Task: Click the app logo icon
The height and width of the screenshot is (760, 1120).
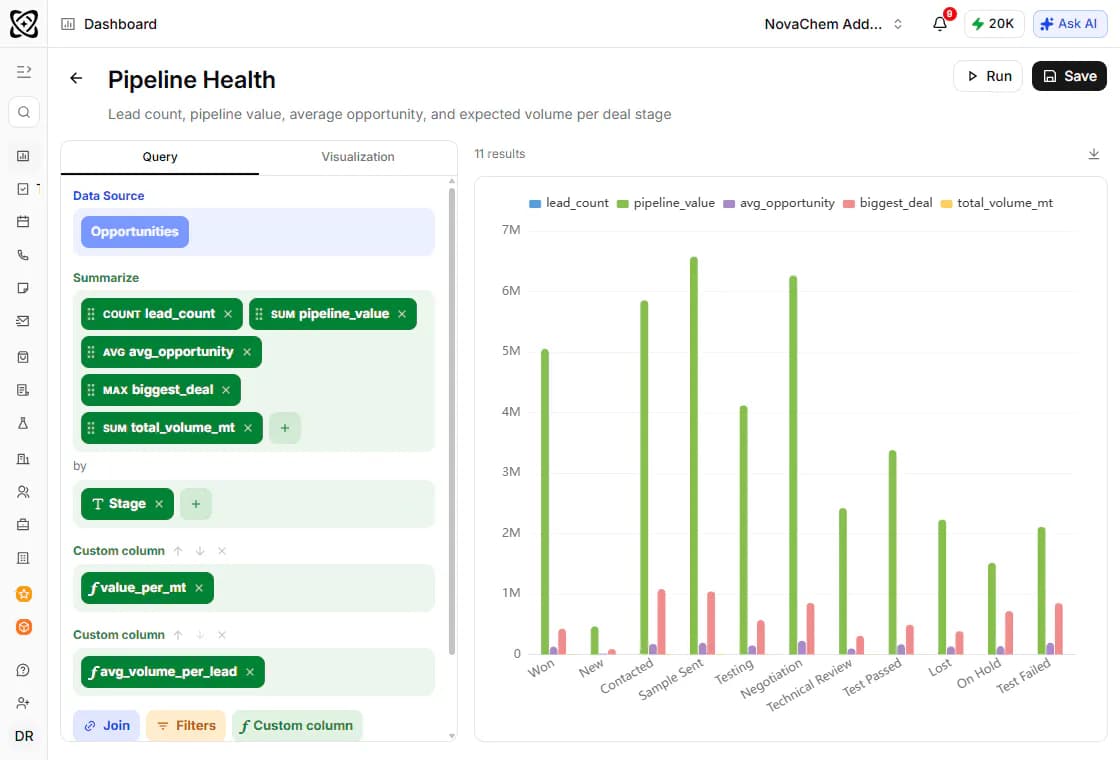Action: click(24, 24)
